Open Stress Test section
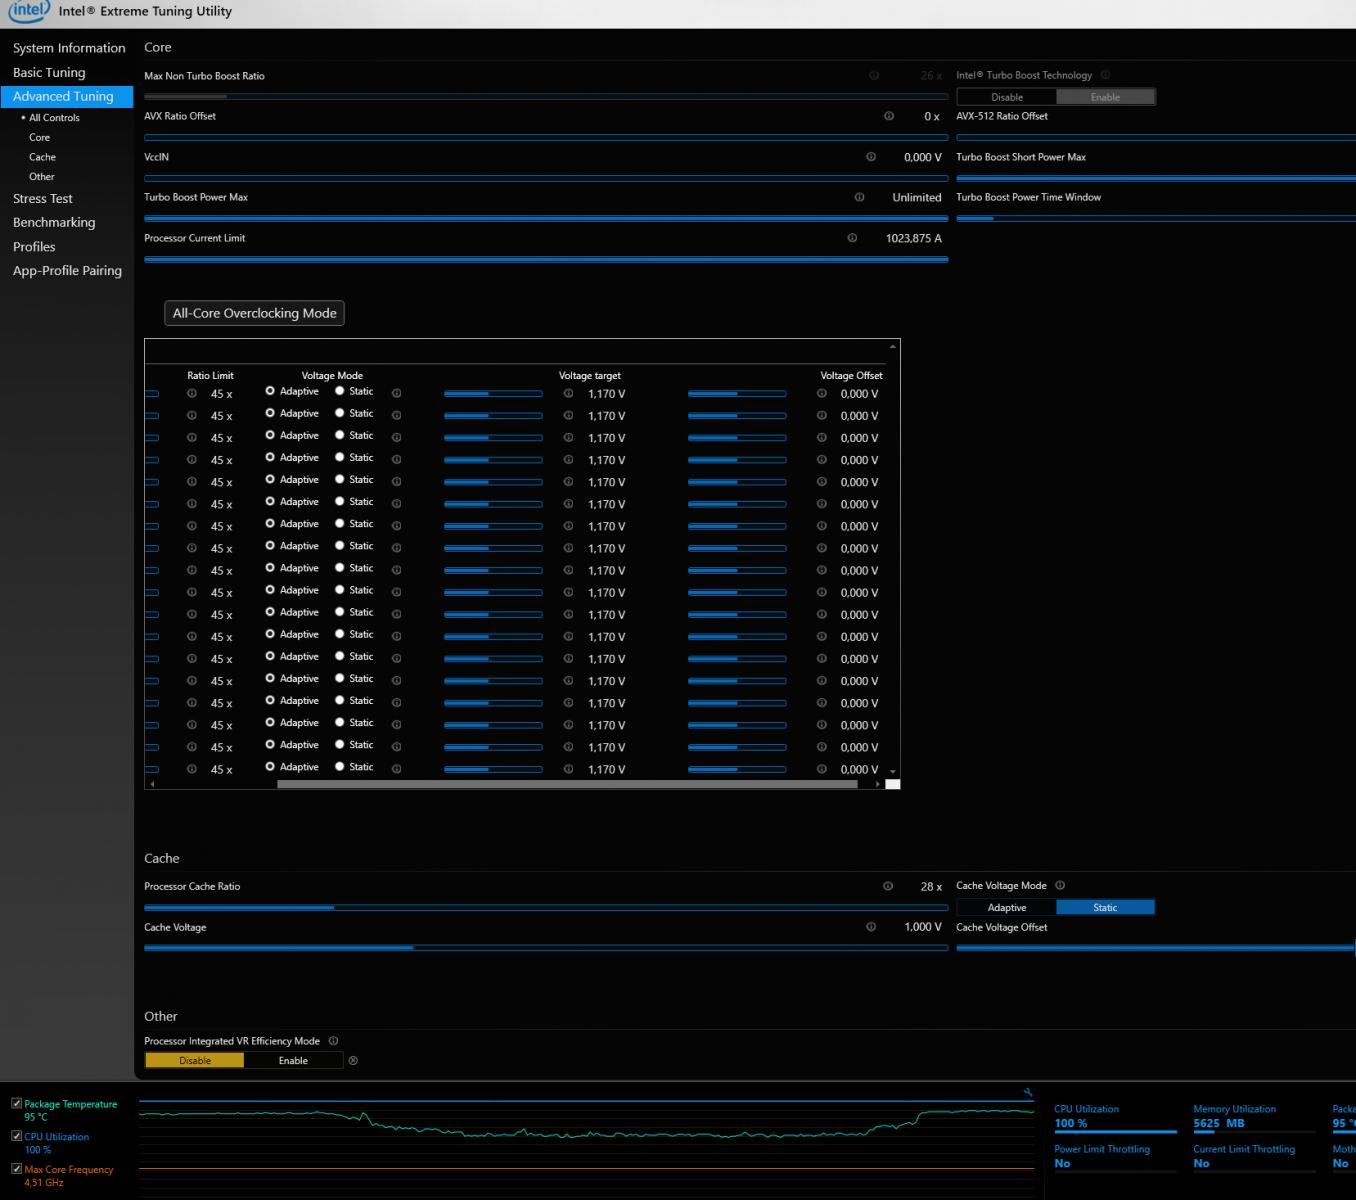 (43, 198)
